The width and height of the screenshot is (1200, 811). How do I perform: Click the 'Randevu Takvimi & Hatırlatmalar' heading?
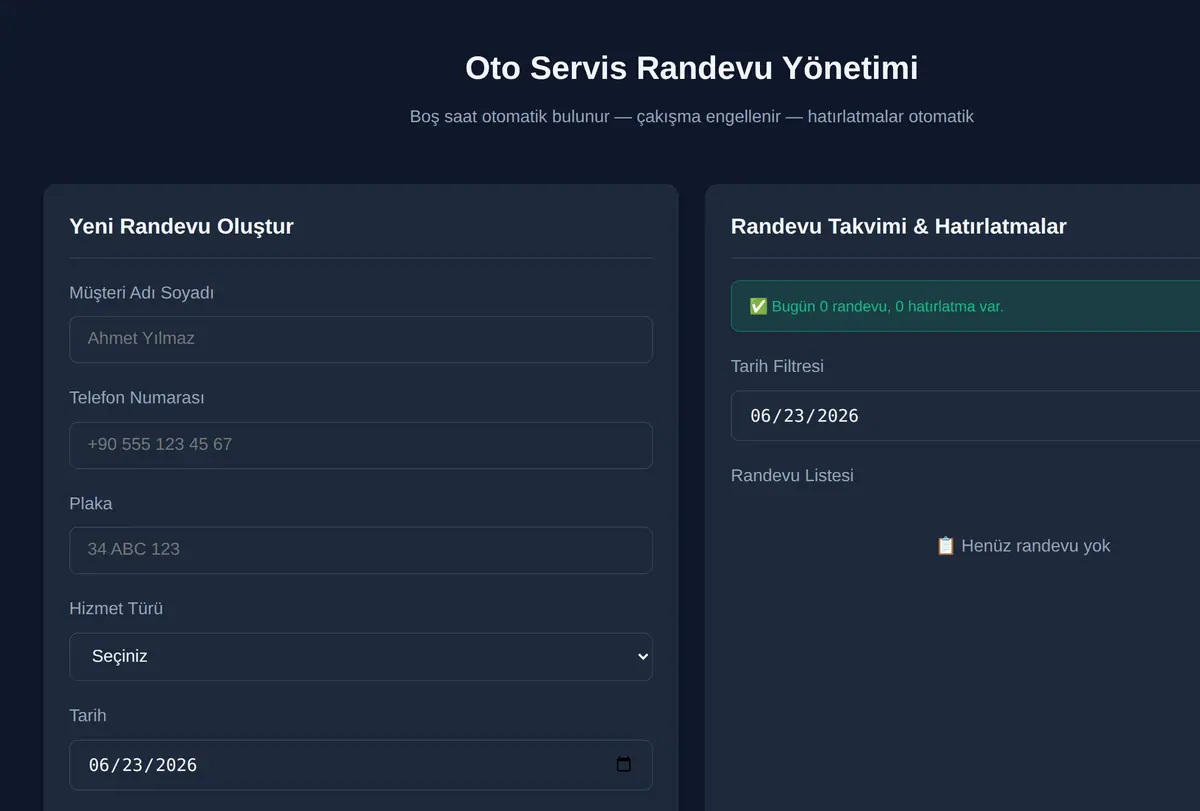pyautogui.click(x=898, y=226)
